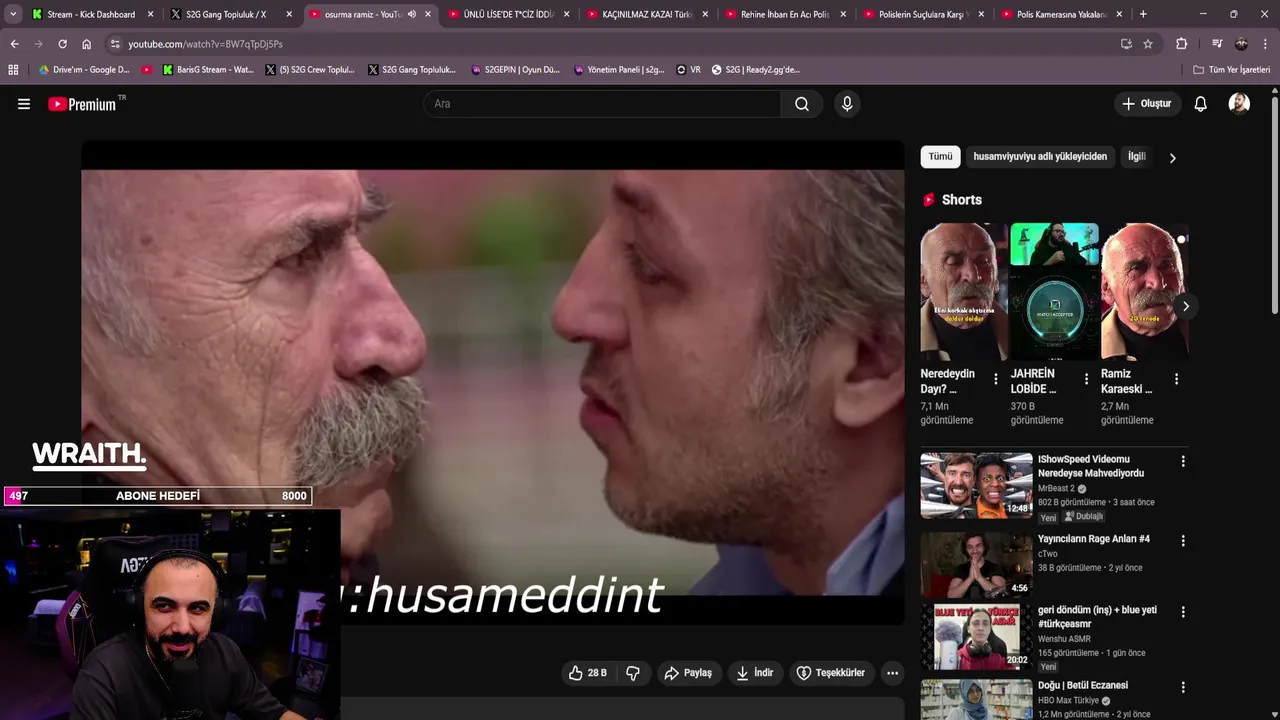Open the Drive'ım - Google D... bookmark
This screenshot has height=720, width=1280.
coord(83,70)
